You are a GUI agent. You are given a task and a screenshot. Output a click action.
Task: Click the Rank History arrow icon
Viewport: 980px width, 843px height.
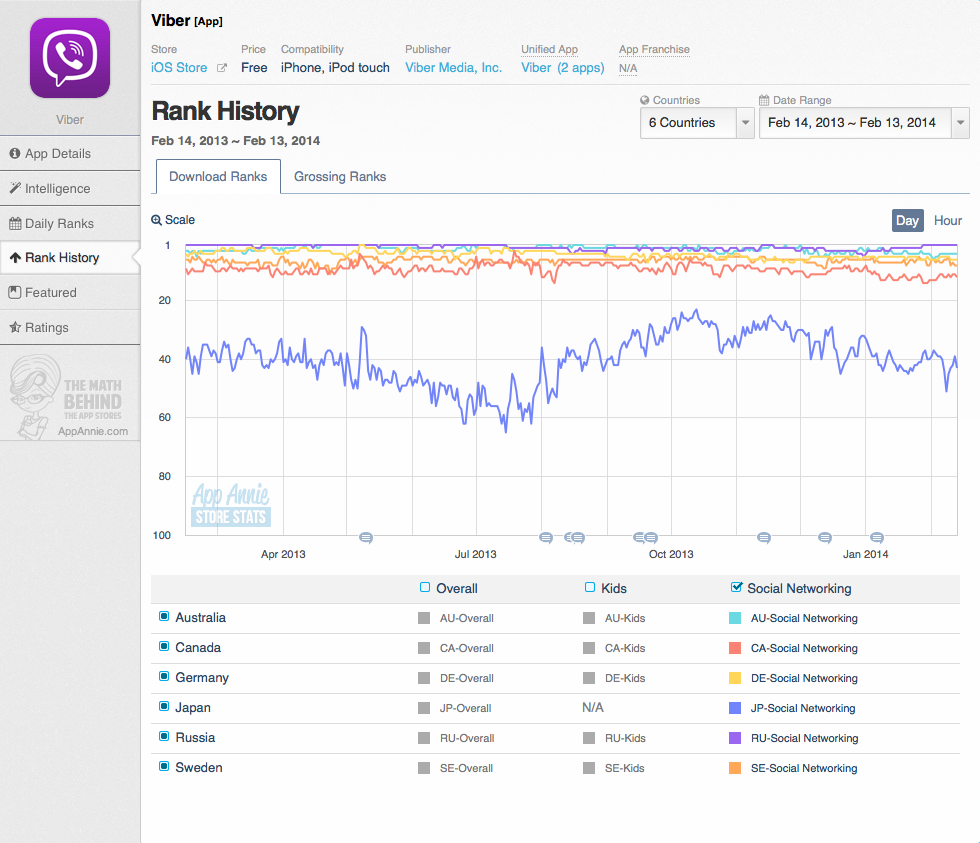16,257
